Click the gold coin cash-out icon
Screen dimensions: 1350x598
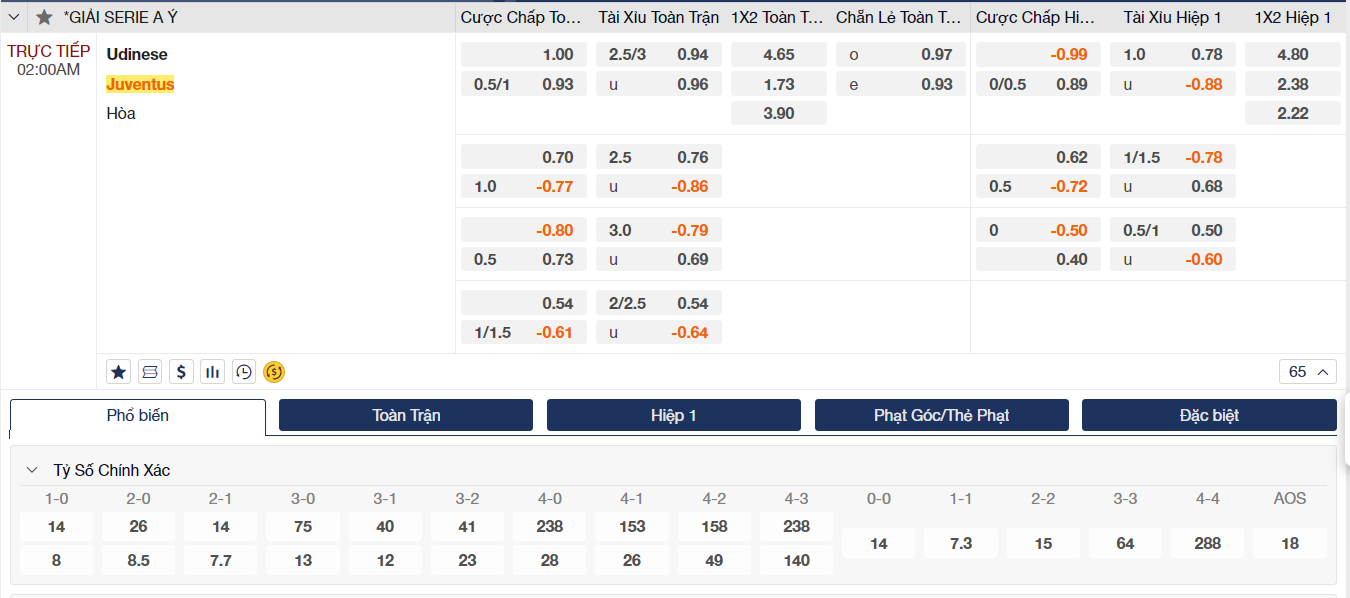point(274,372)
